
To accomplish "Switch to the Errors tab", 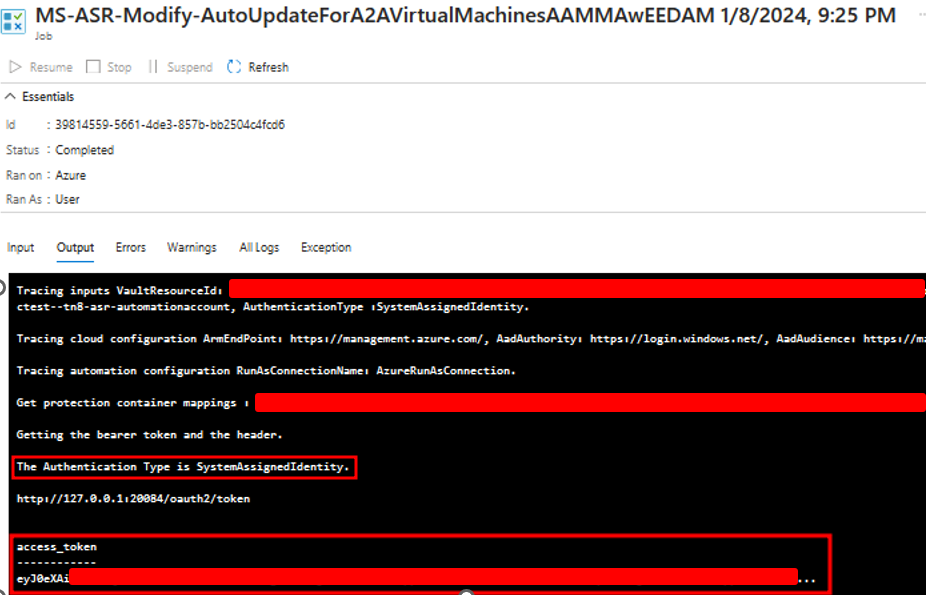I will click(131, 247).
